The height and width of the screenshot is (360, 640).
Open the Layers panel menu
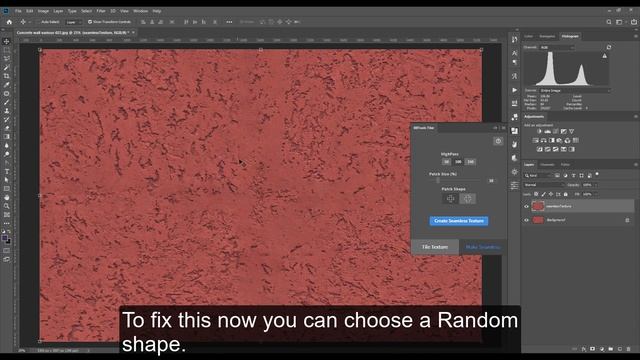(x=636, y=164)
